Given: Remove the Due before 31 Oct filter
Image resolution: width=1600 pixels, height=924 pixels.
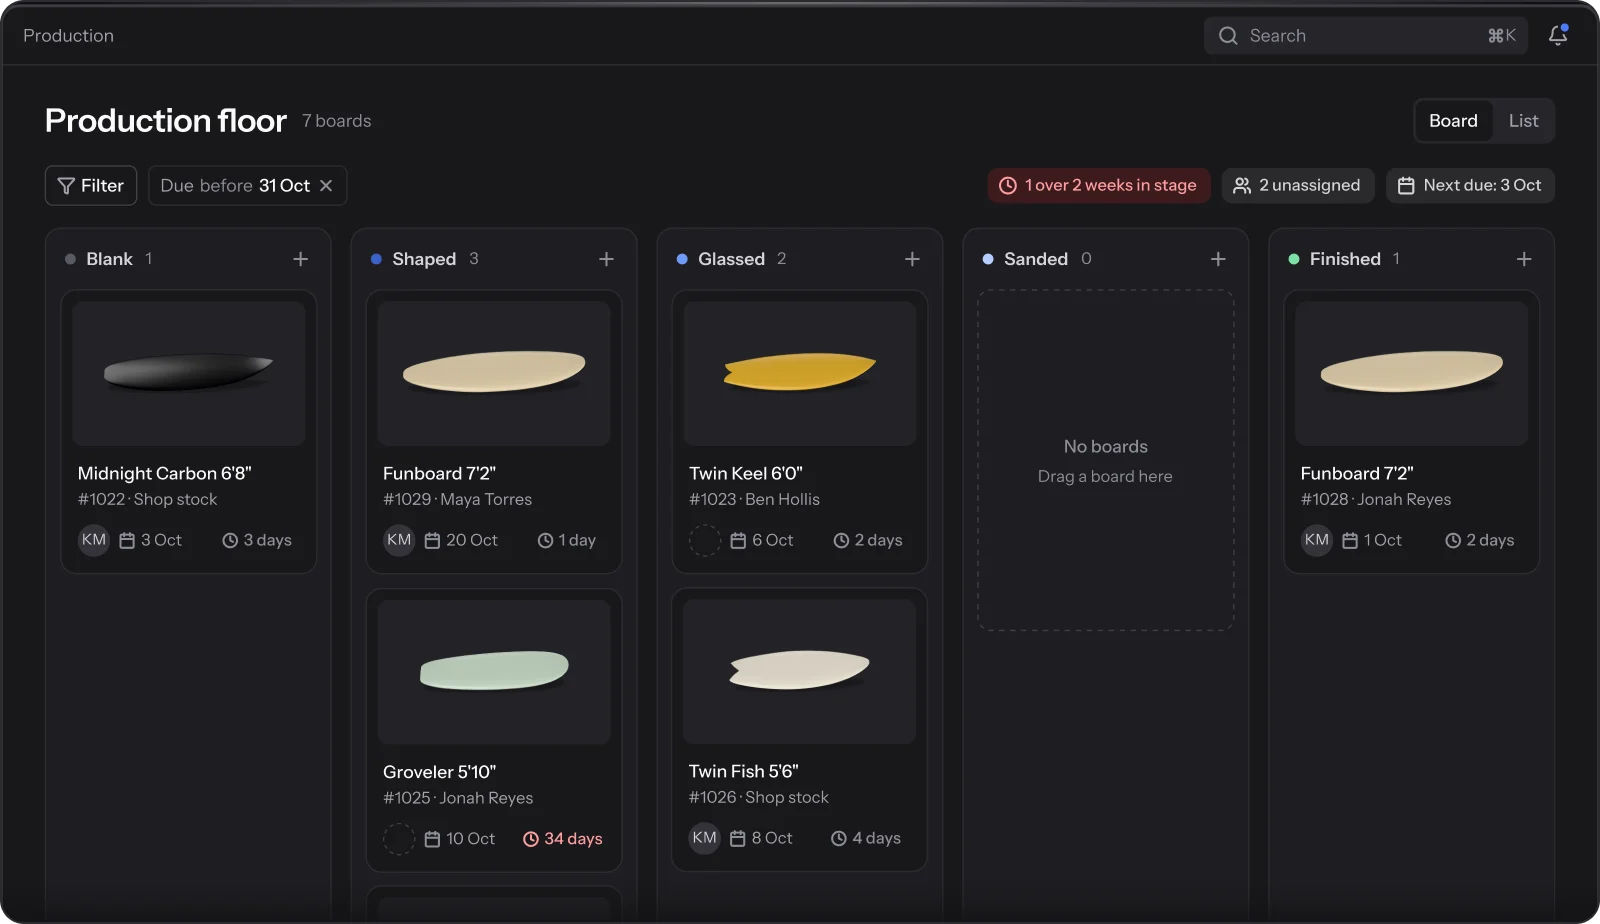Looking at the screenshot, I should point(326,186).
